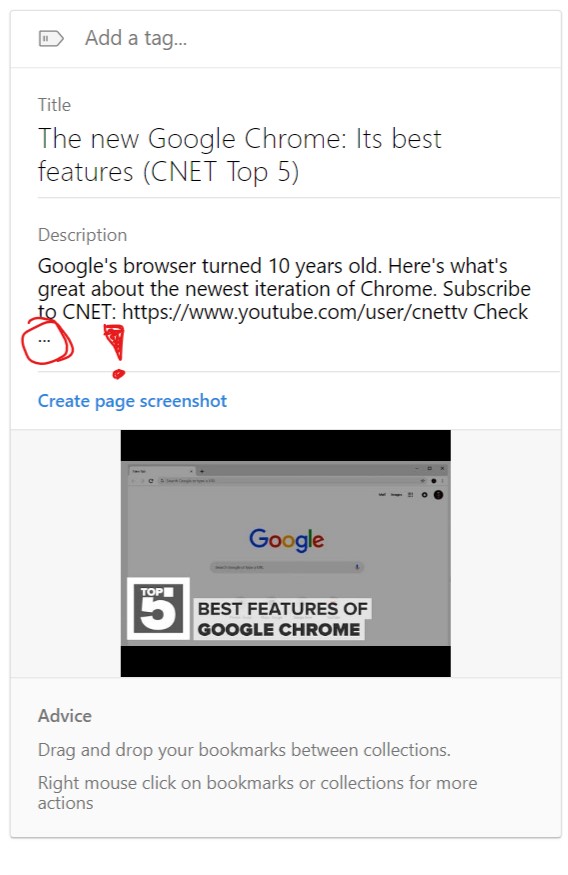Click the reload icon inside thumbnail browser

click(151, 480)
